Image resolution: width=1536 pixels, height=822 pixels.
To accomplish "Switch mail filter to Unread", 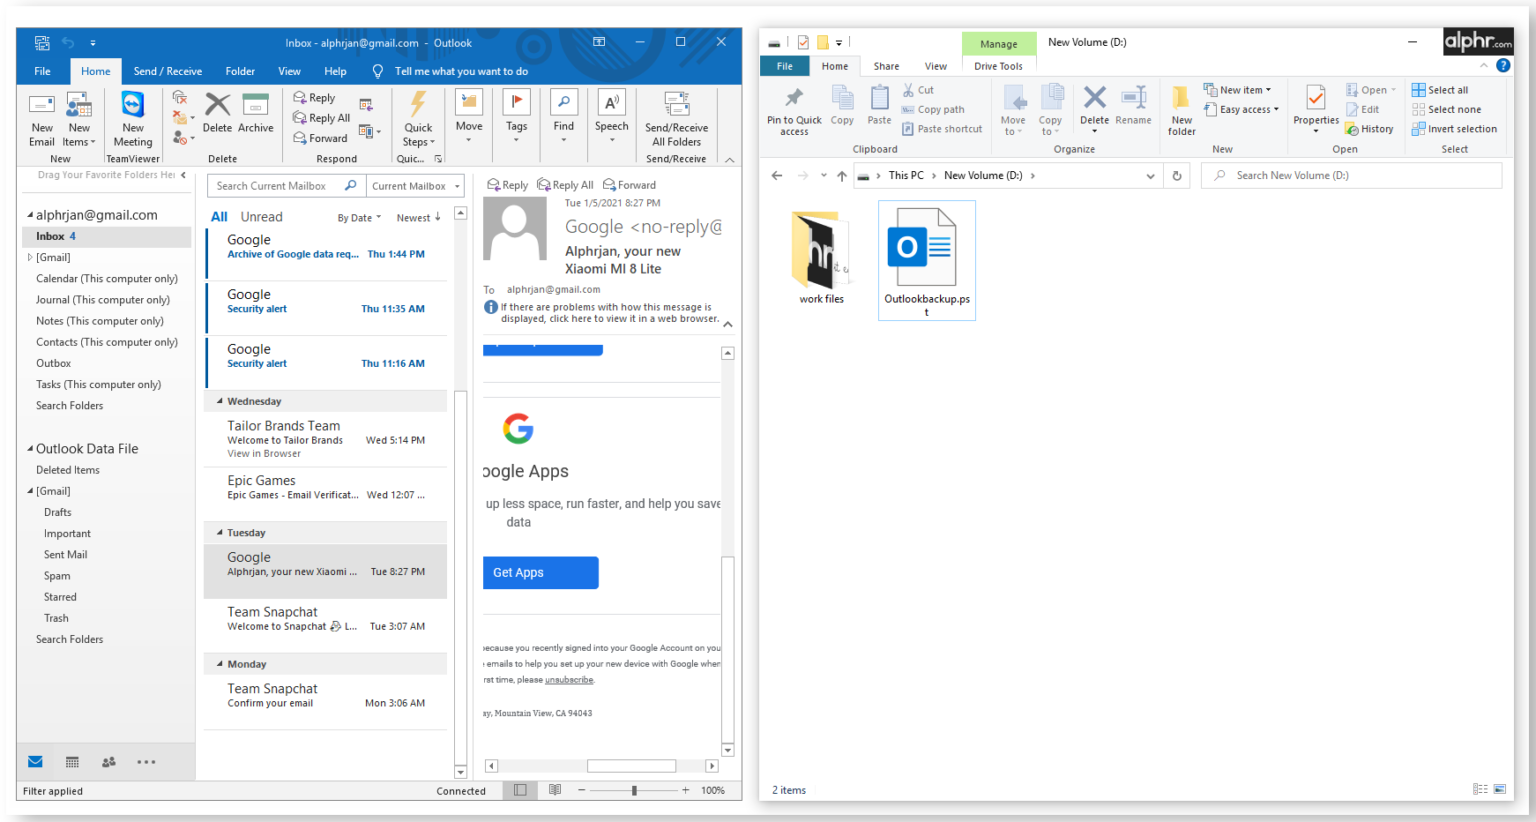I will (x=261, y=216).
